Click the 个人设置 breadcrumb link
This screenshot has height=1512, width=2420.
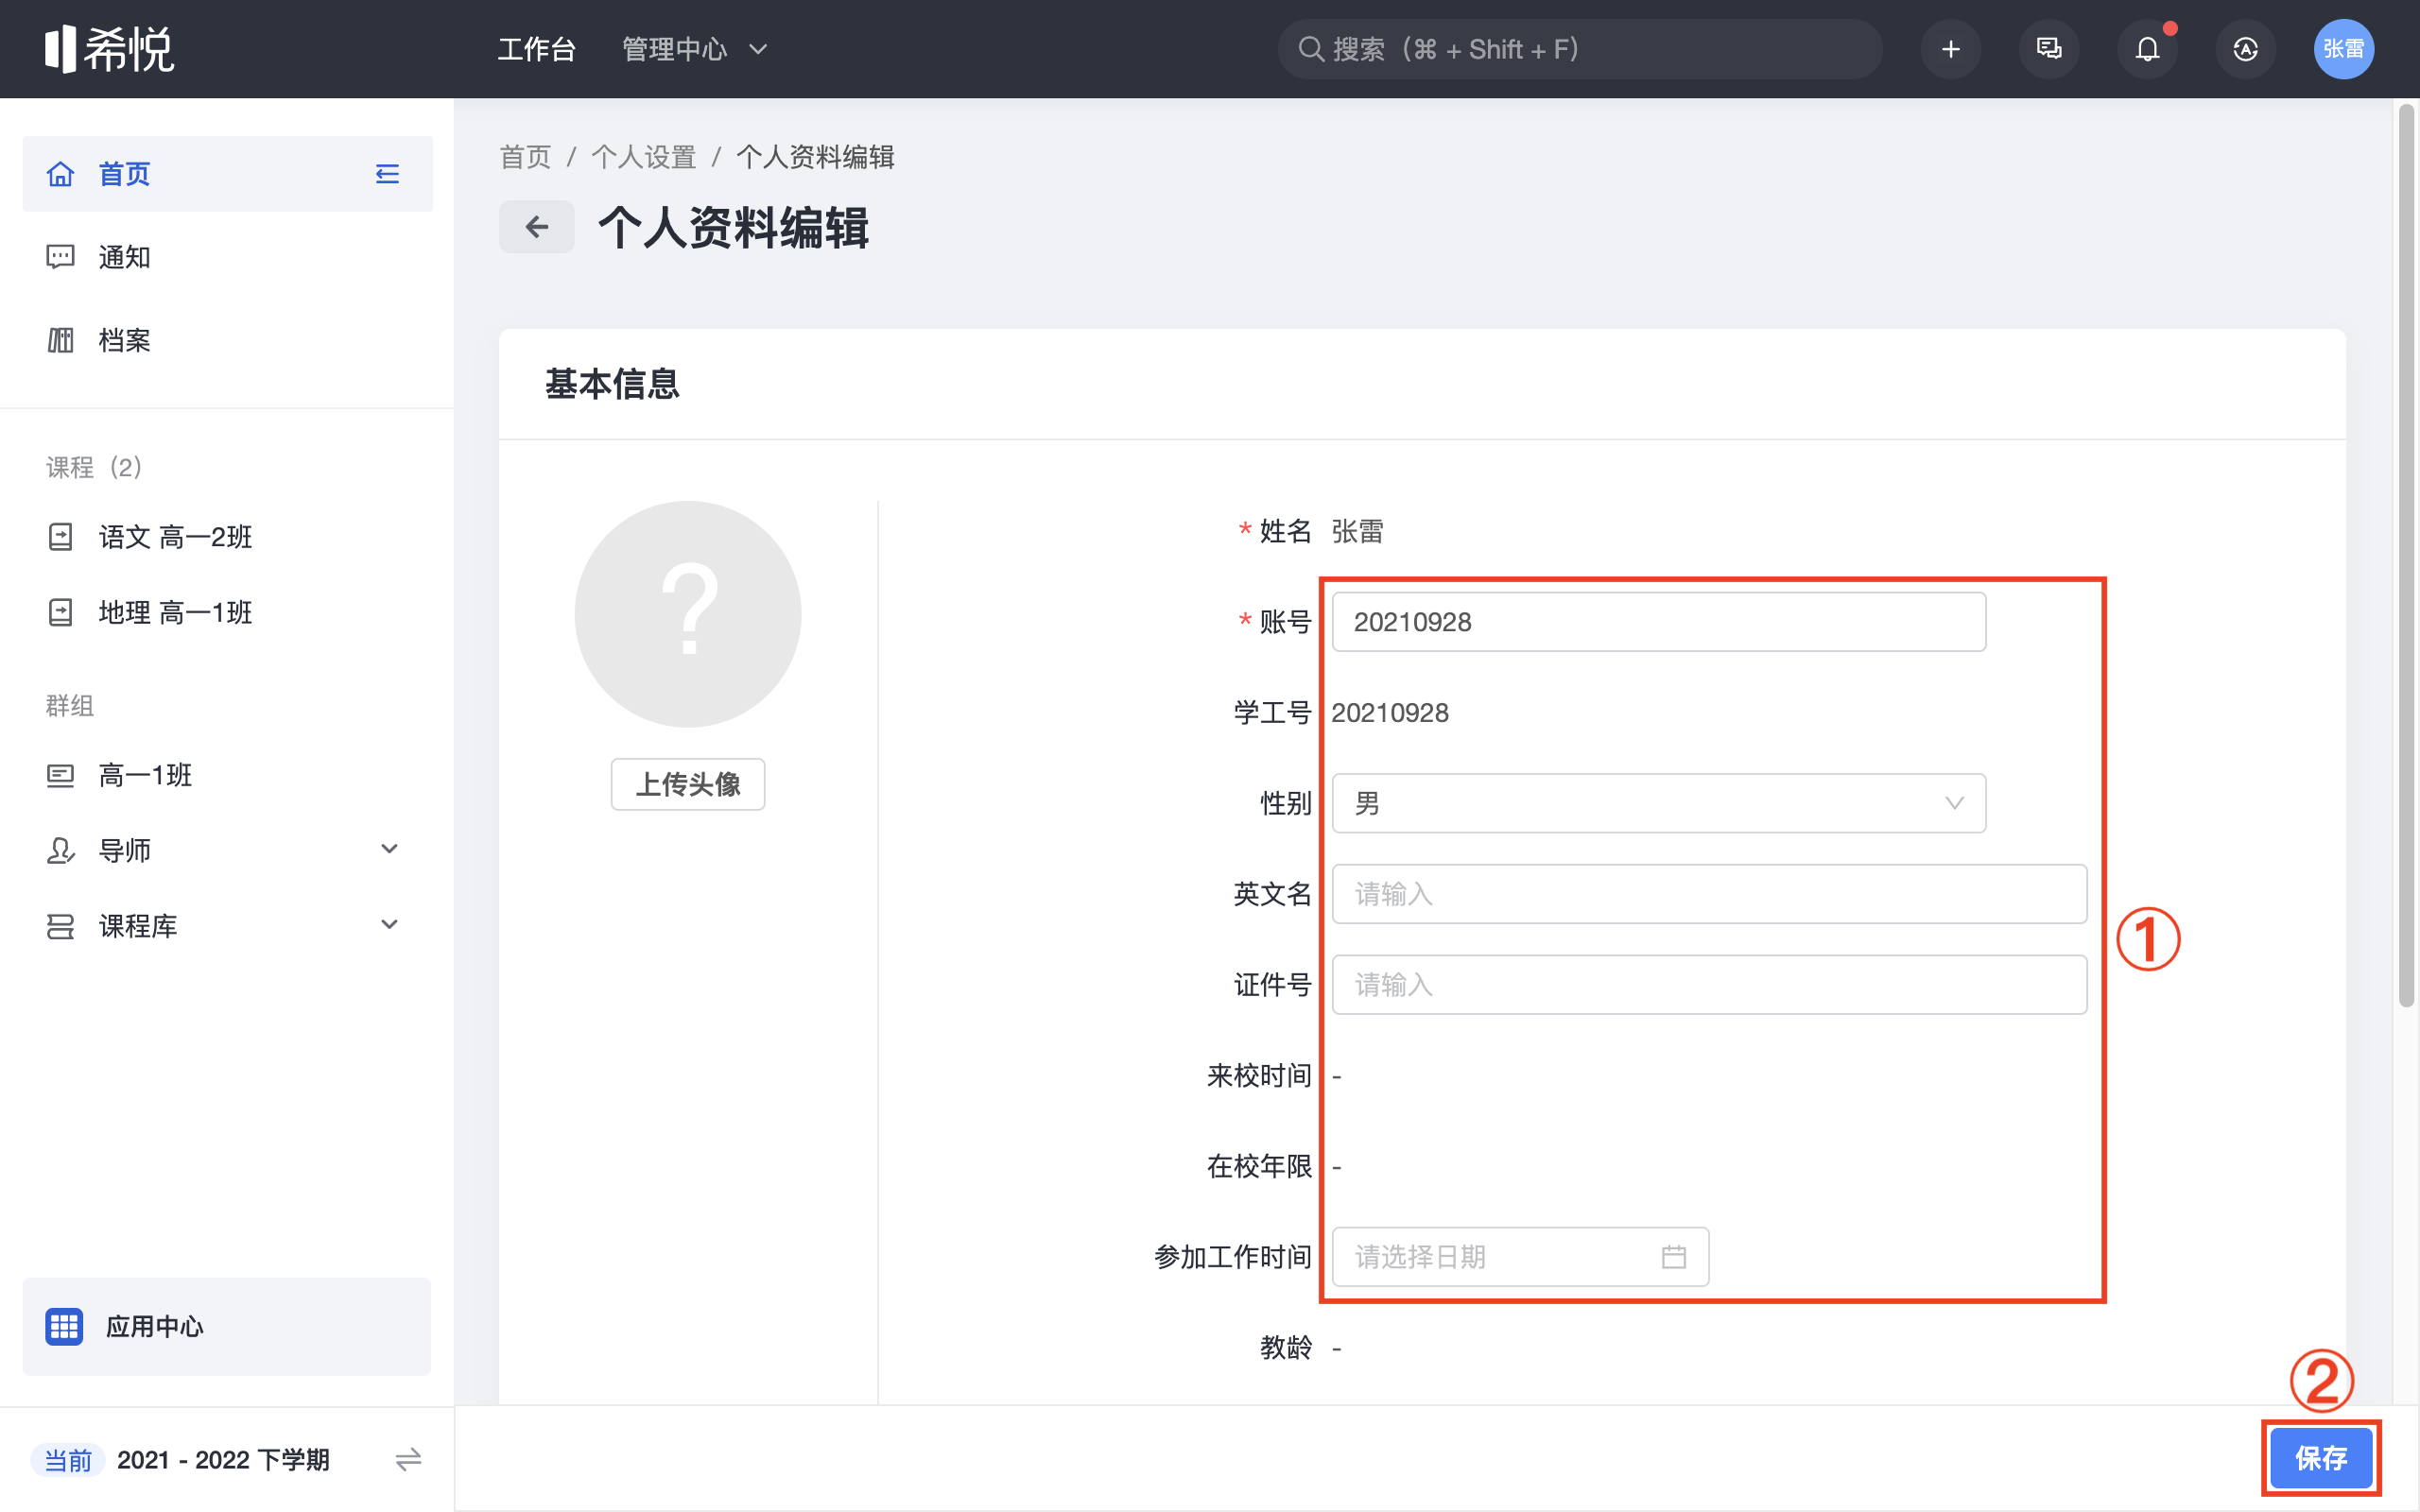point(643,157)
